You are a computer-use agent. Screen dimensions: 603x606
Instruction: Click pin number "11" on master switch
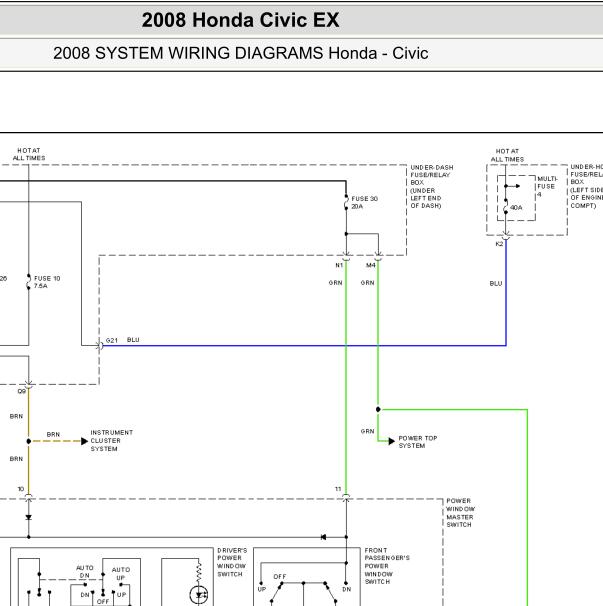(x=338, y=489)
